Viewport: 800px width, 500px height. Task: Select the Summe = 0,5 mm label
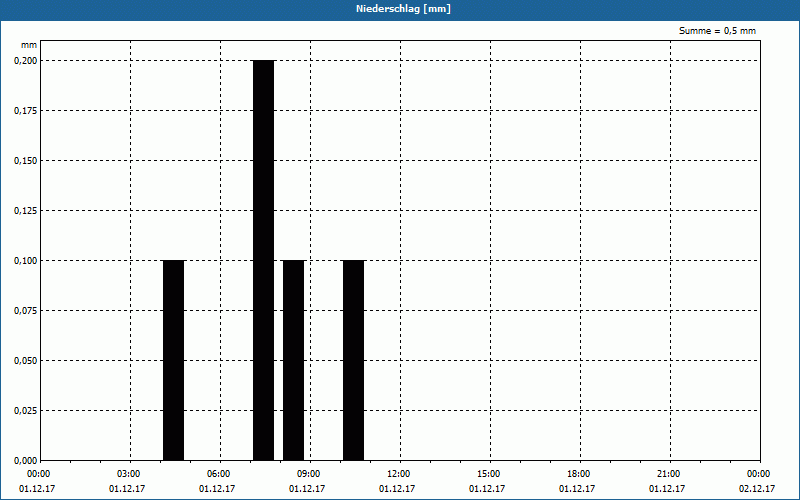(x=717, y=31)
